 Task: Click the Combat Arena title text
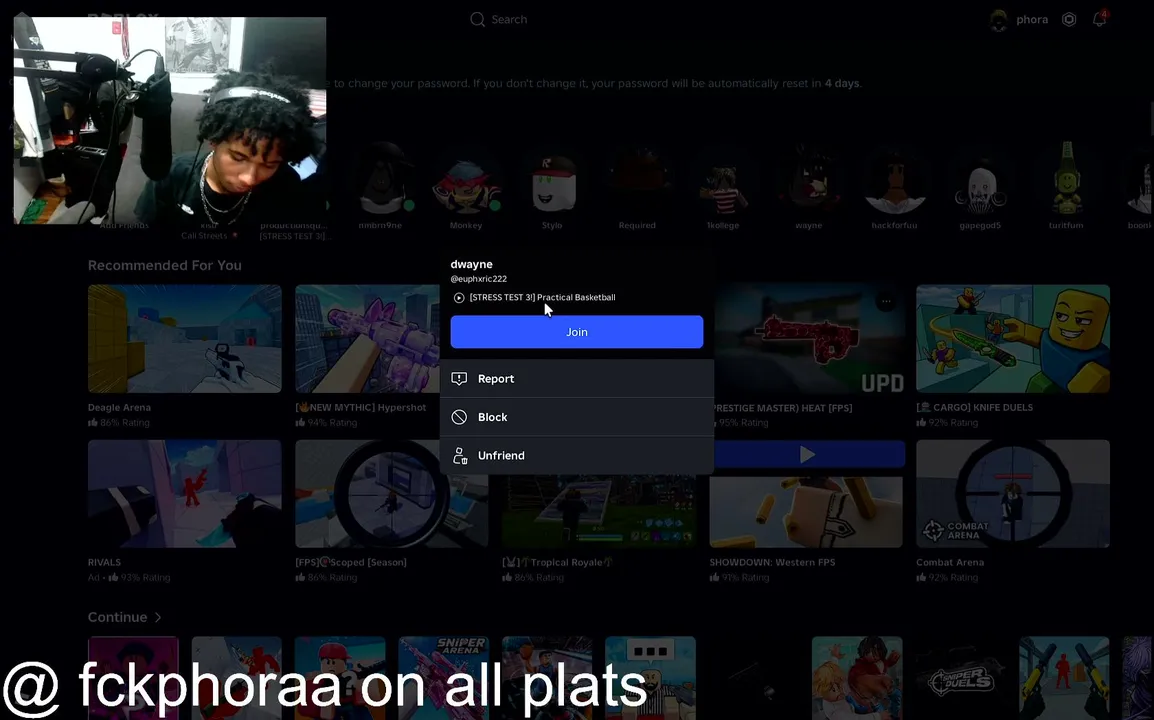click(x=950, y=562)
